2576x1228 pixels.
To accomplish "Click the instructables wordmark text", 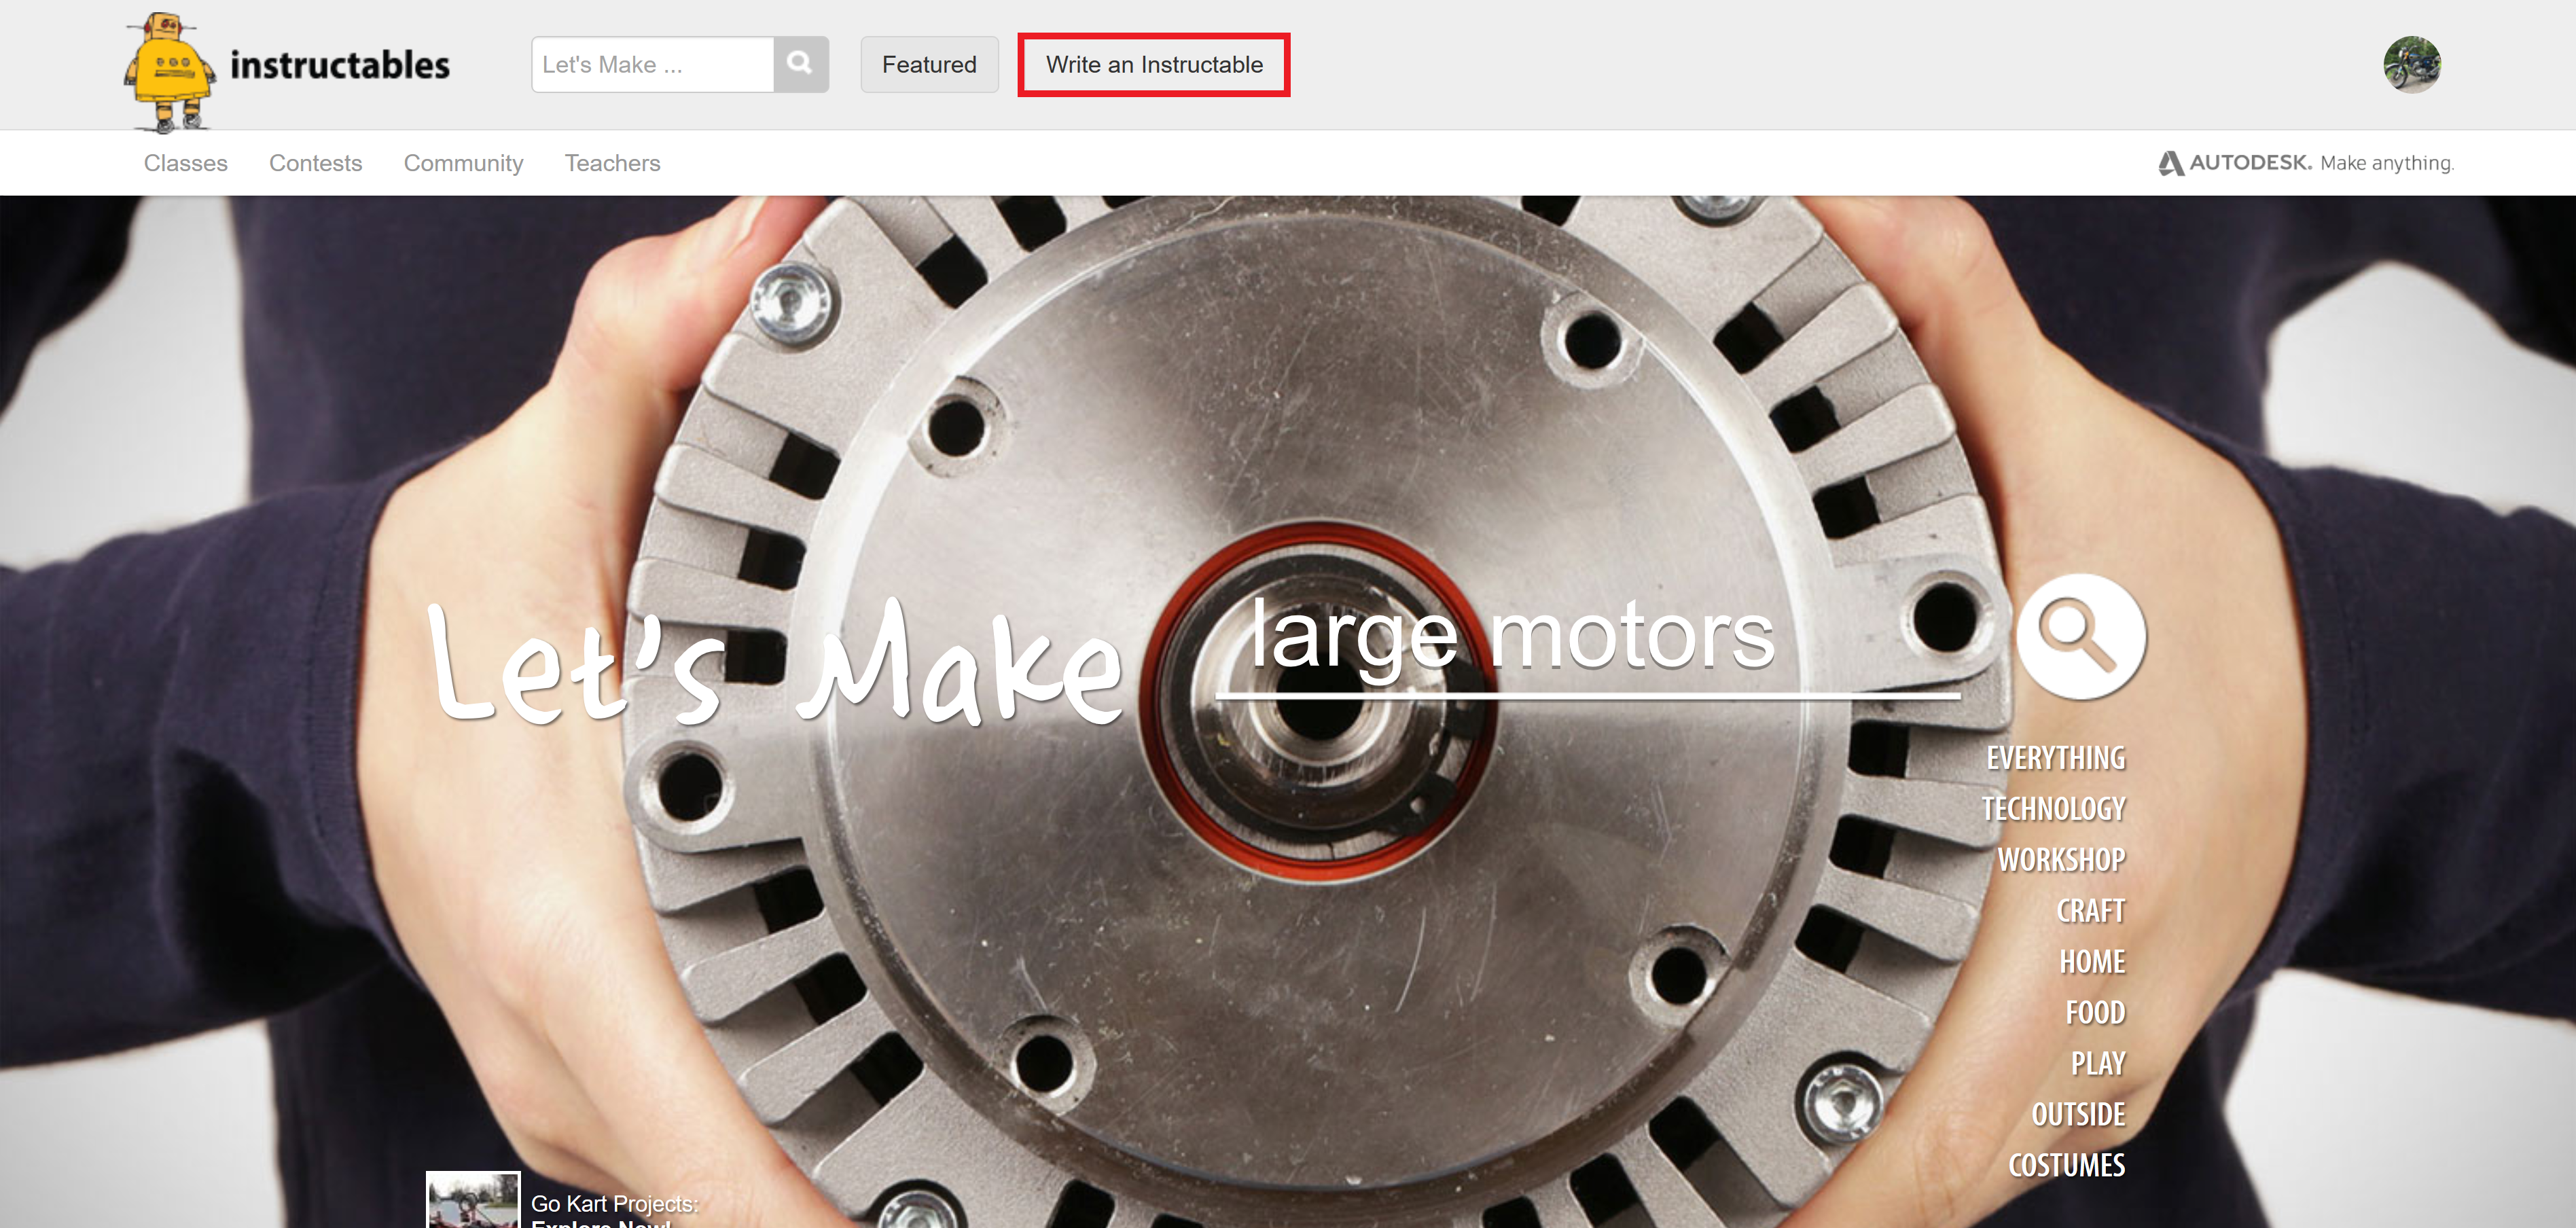I will coord(340,65).
